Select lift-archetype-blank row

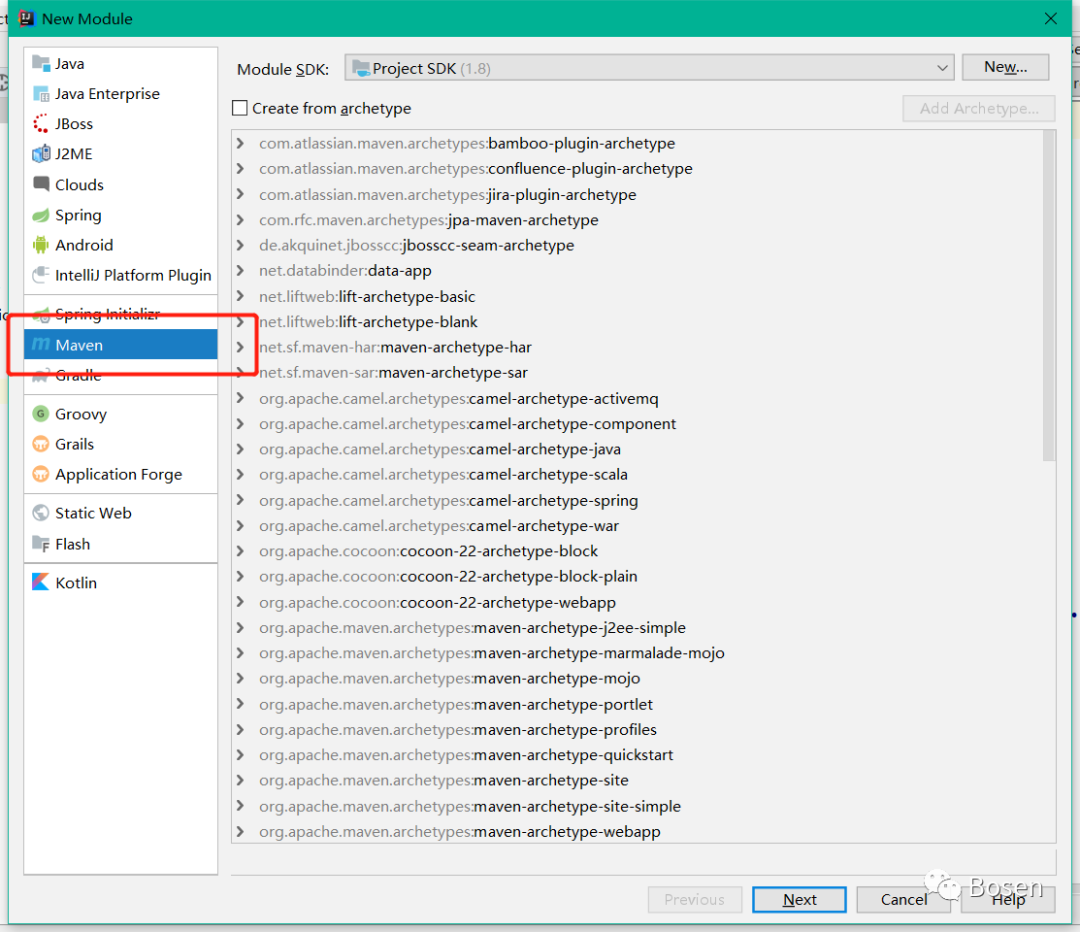[x=637, y=322]
